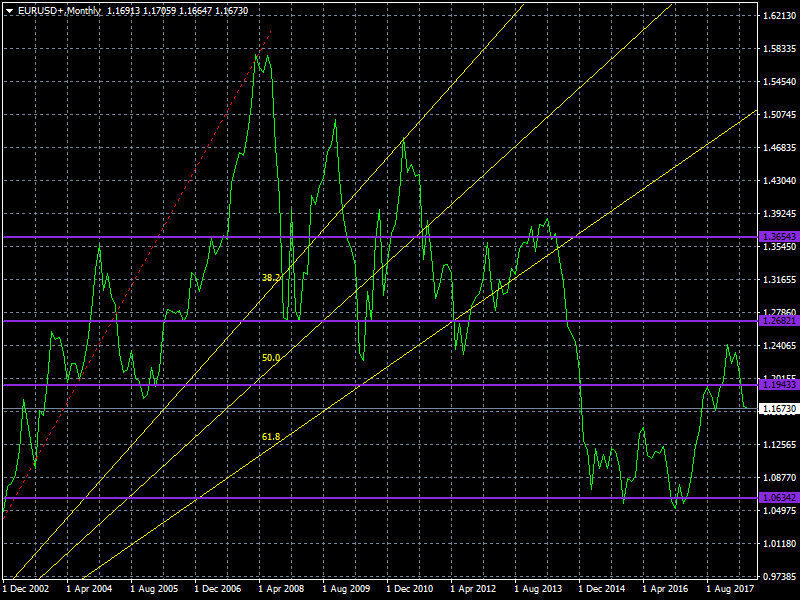The image size is (800, 600).
Task: Click the white 1.16730 current price tag
Action: [x=779, y=409]
